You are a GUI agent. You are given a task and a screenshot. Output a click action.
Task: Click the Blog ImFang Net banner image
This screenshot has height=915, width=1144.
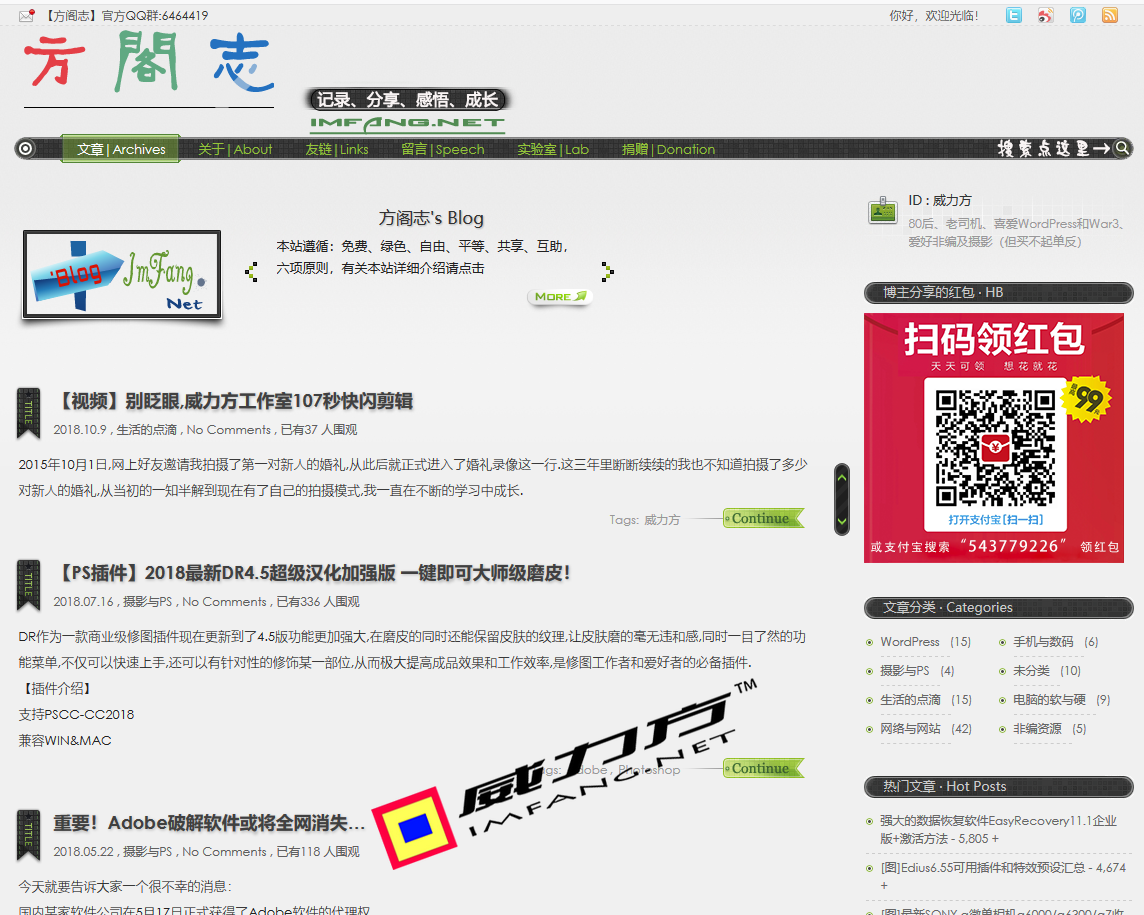point(122,274)
